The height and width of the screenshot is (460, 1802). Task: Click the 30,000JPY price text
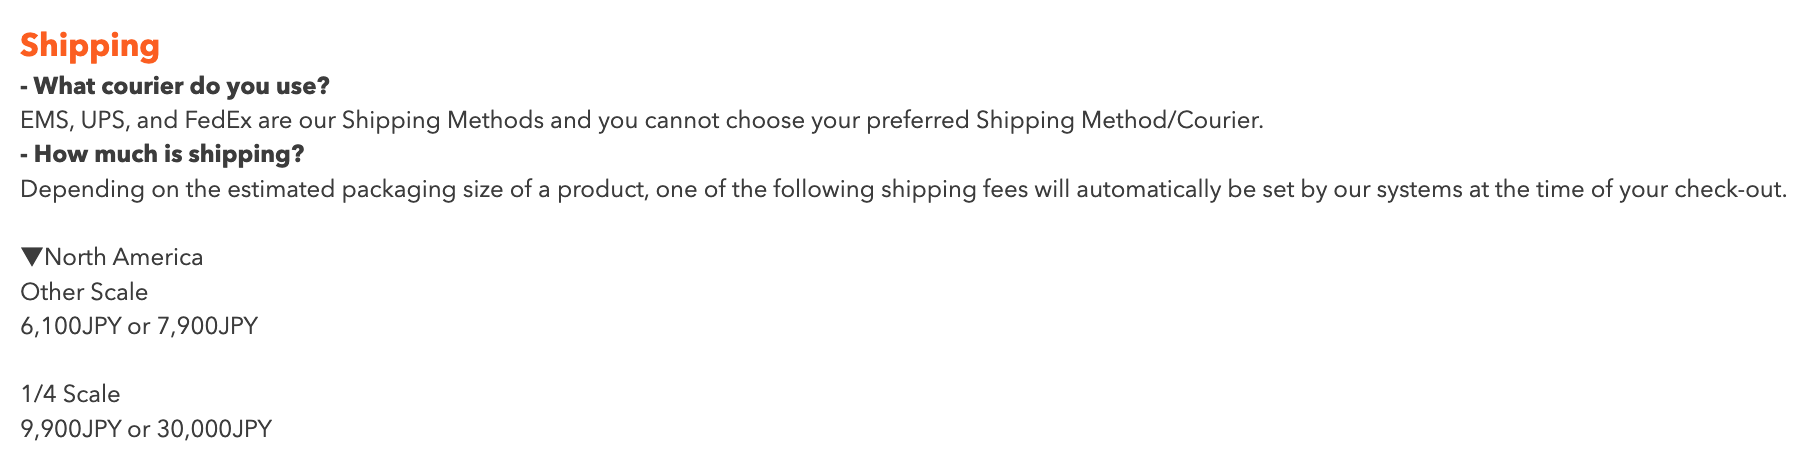(214, 429)
